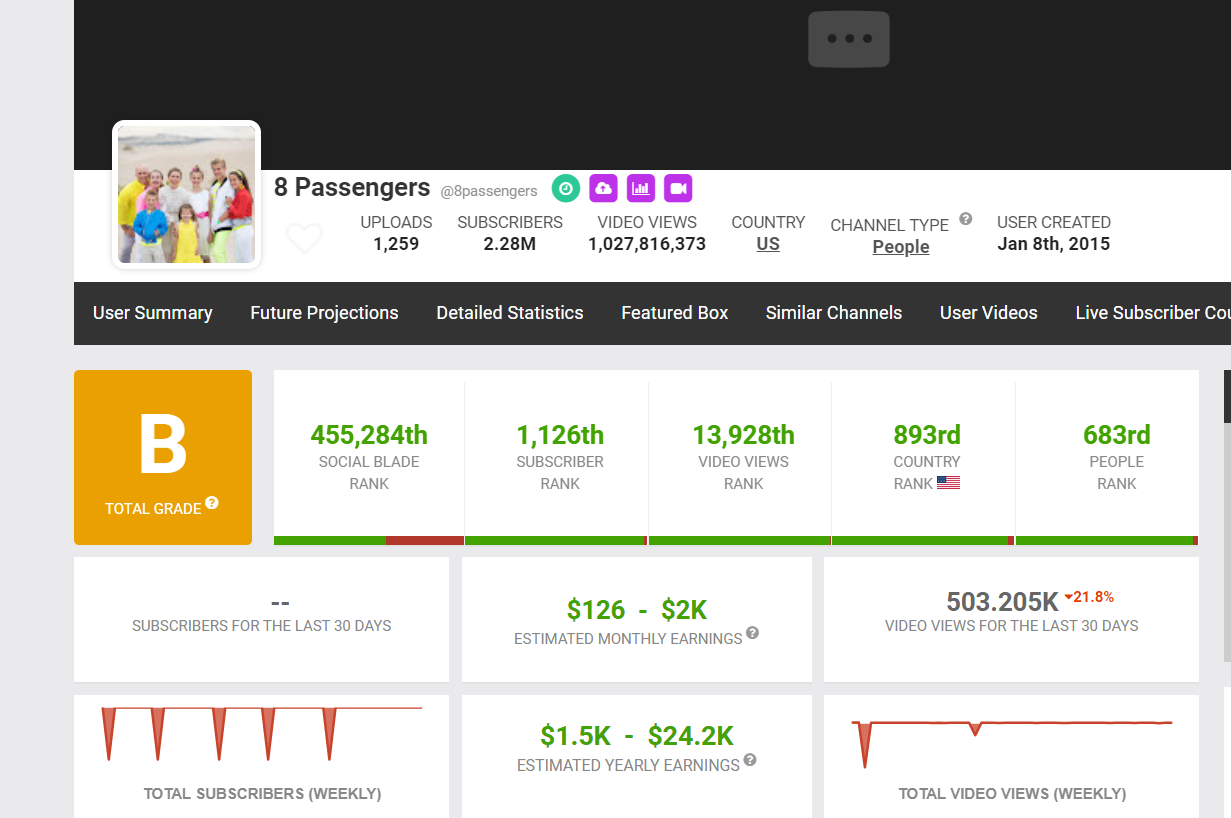This screenshot has height=818, width=1231.
Task: Click the purple video camera badge icon
Action: [x=678, y=188]
